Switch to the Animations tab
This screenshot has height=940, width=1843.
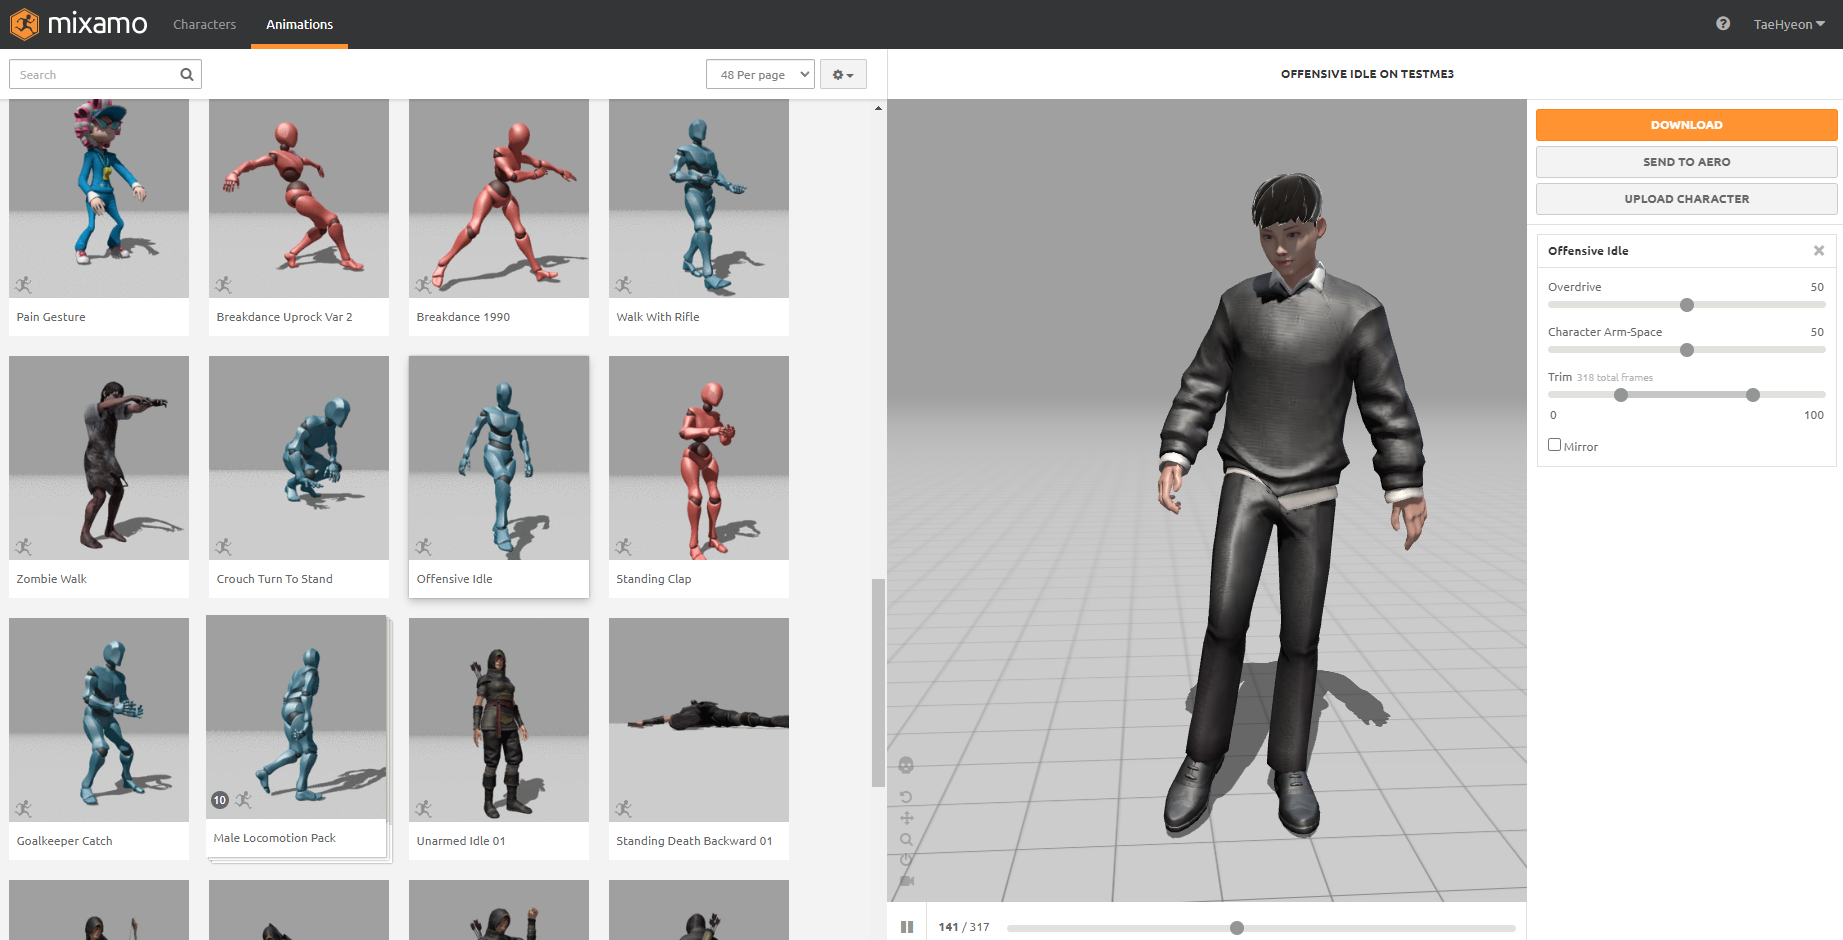click(x=299, y=24)
